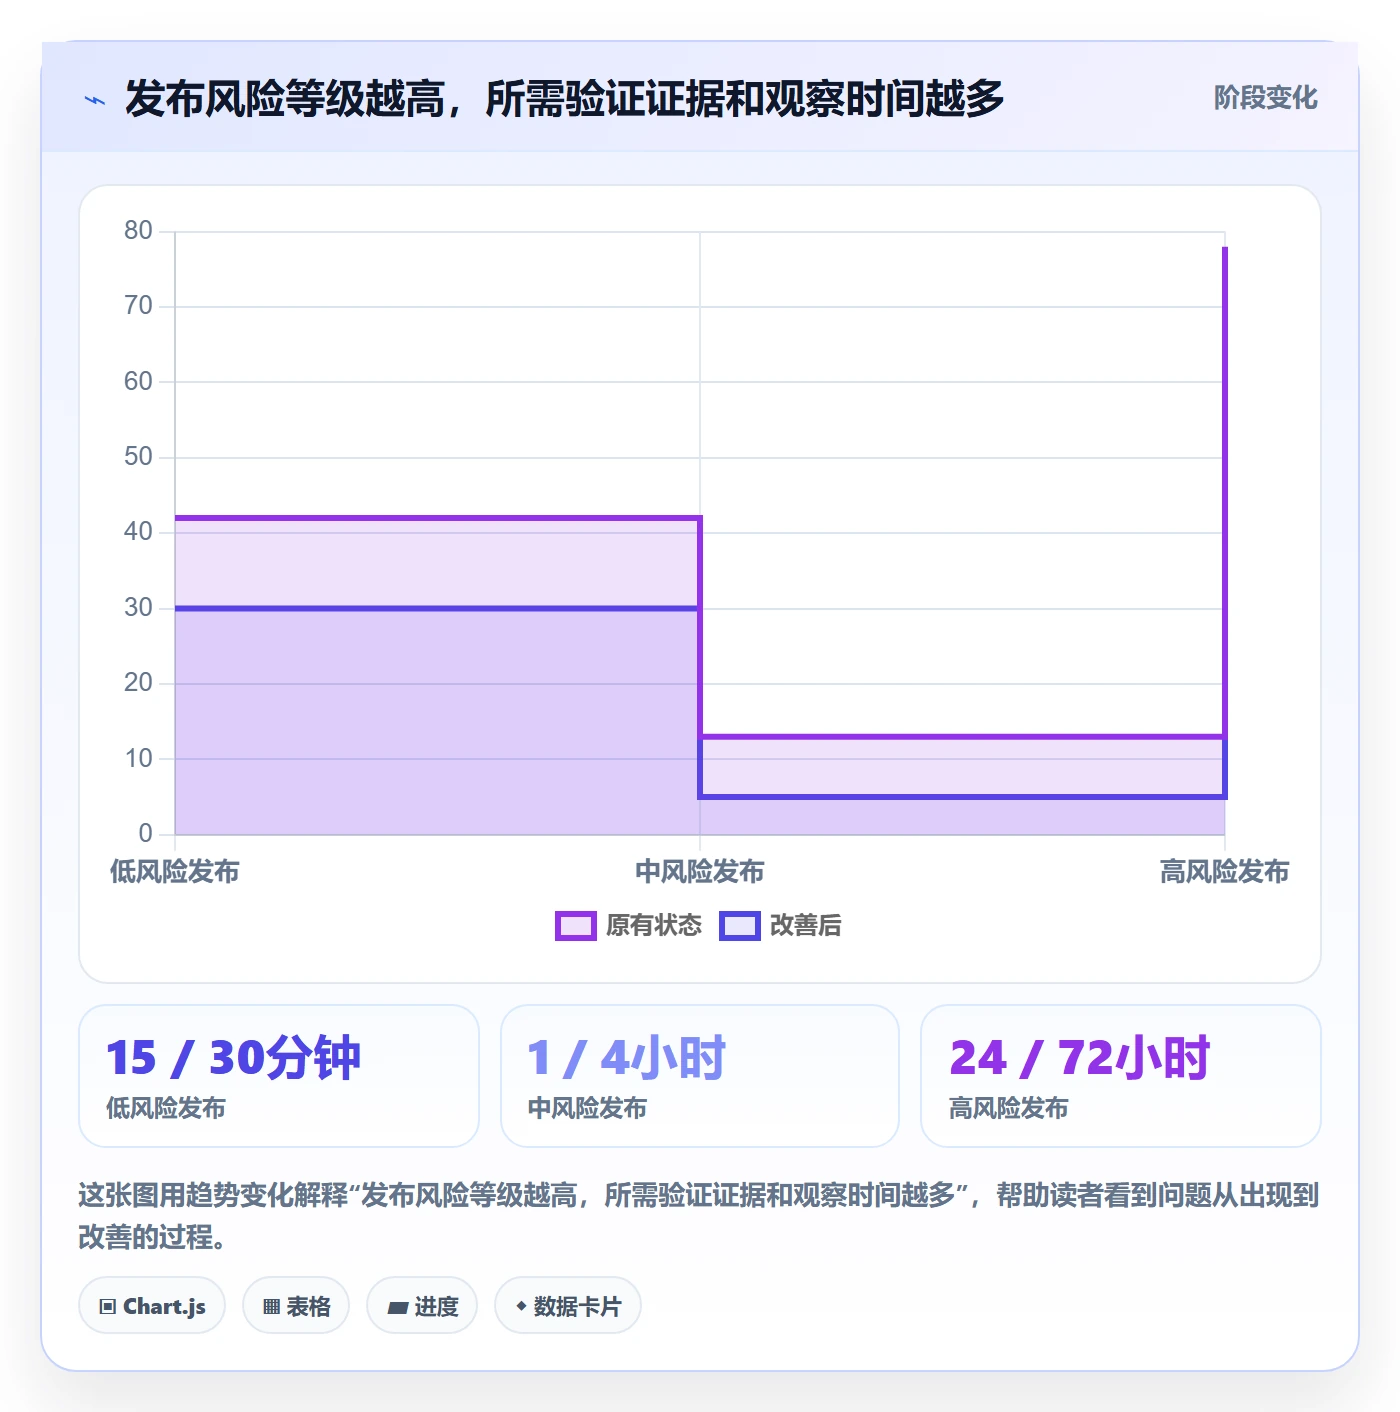Click the 低风险发布 x-axis label

(x=175, y=872)
